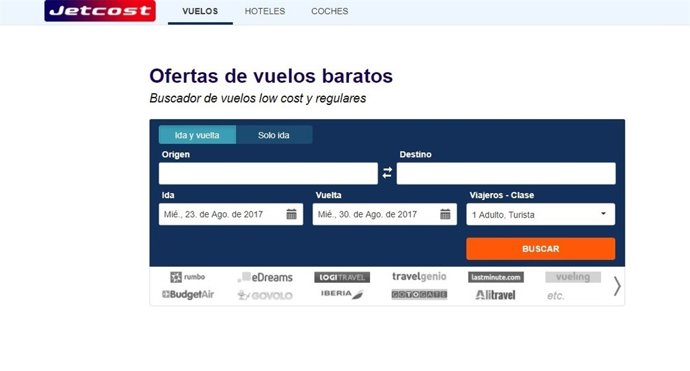Click the dropdown arrow beside 1 Adulto, Turista
The height and width of the screenshot is (371, 690).
point(603,214)
